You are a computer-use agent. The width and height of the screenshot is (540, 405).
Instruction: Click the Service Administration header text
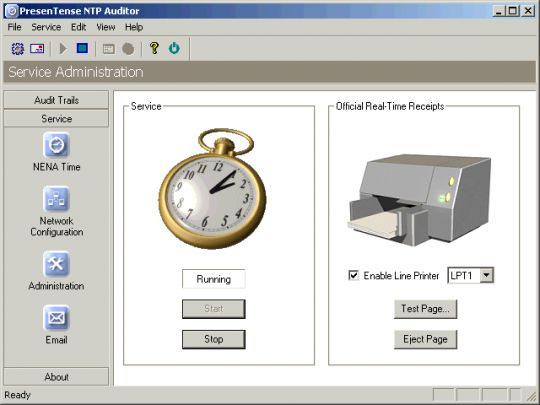click(76, 72)
